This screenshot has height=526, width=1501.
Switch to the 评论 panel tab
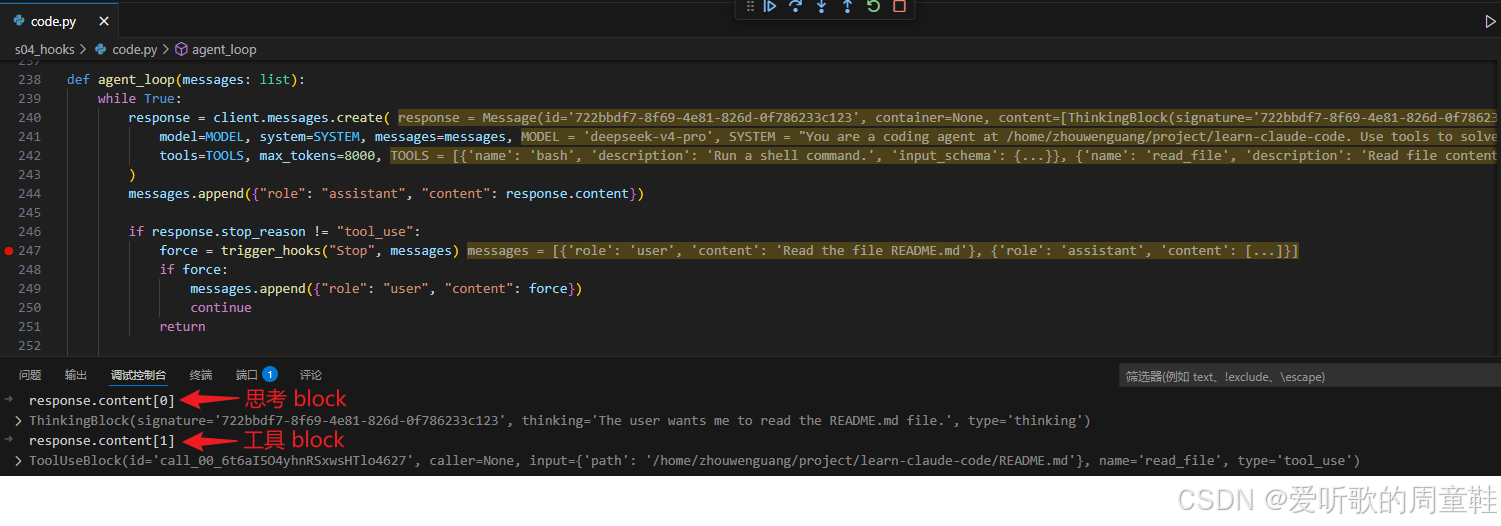(311, 375)
